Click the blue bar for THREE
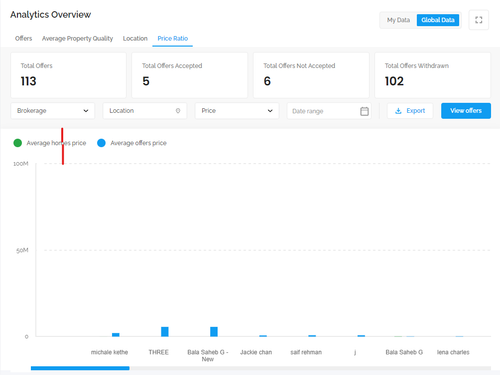Viewport: 500px width, 375px height. (x=165, y=332)
